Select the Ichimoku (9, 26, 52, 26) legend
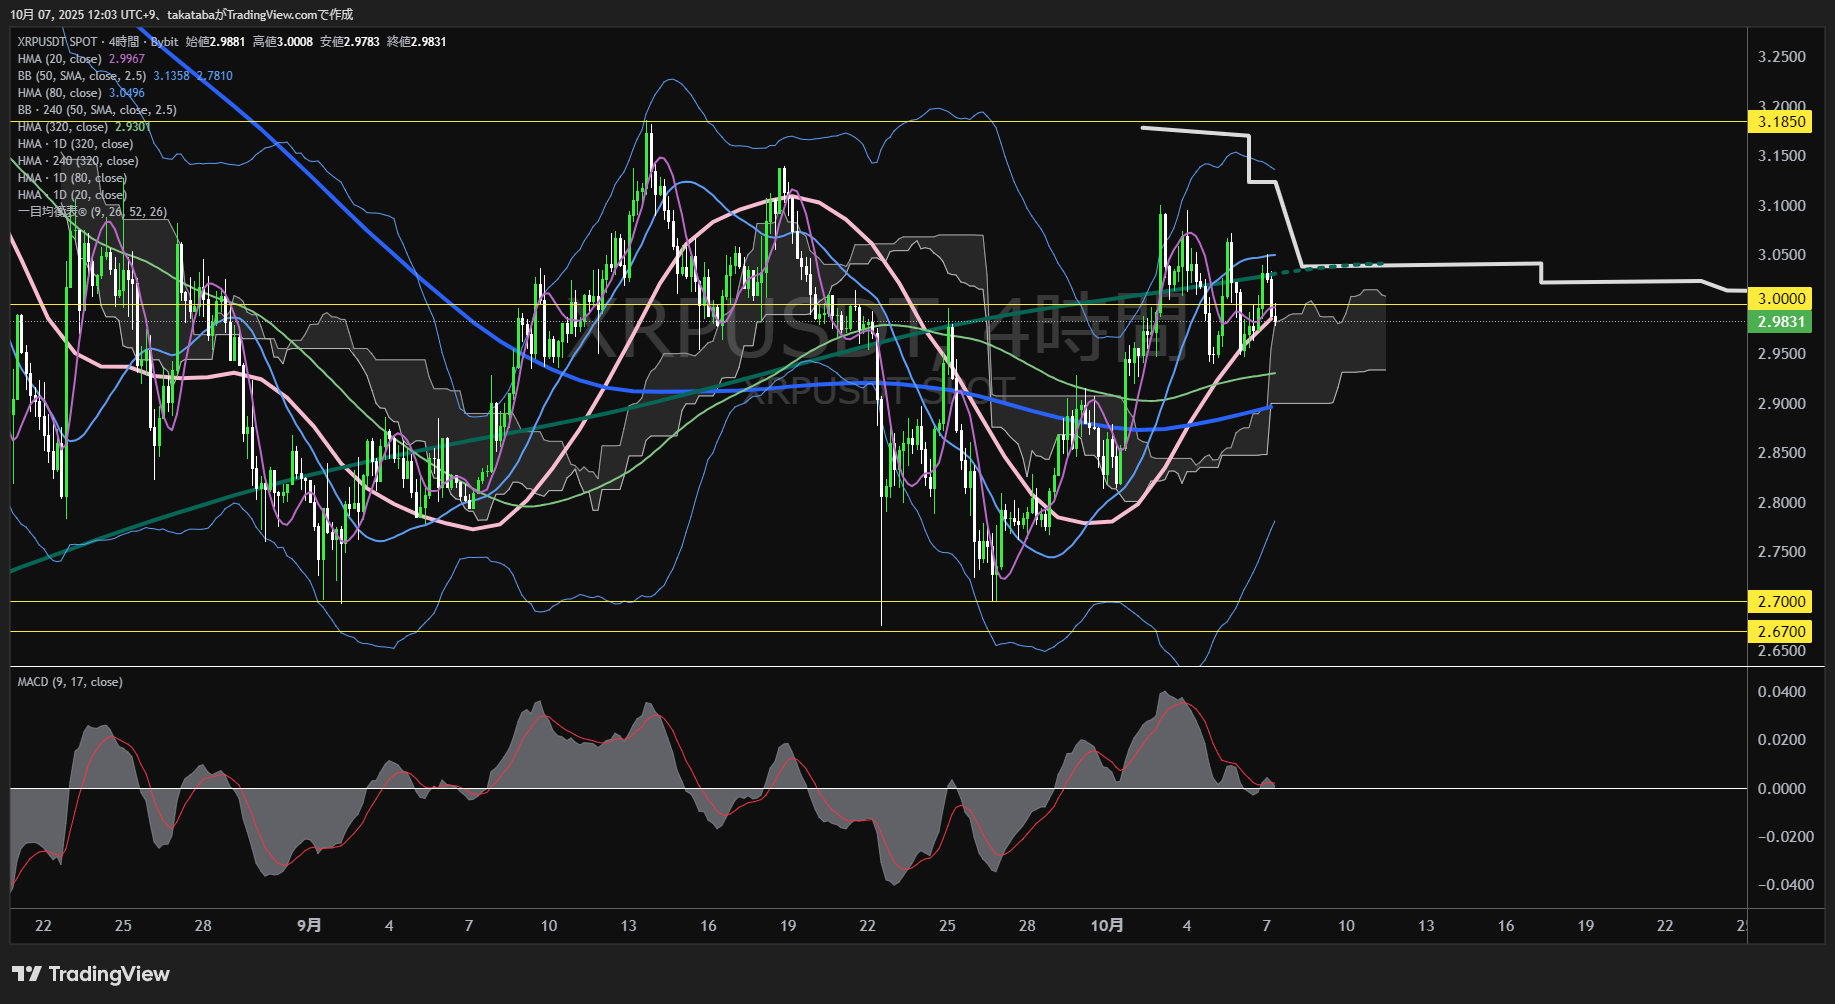The width and height of the screenshot is (1835, 1004). click(92, 212)
